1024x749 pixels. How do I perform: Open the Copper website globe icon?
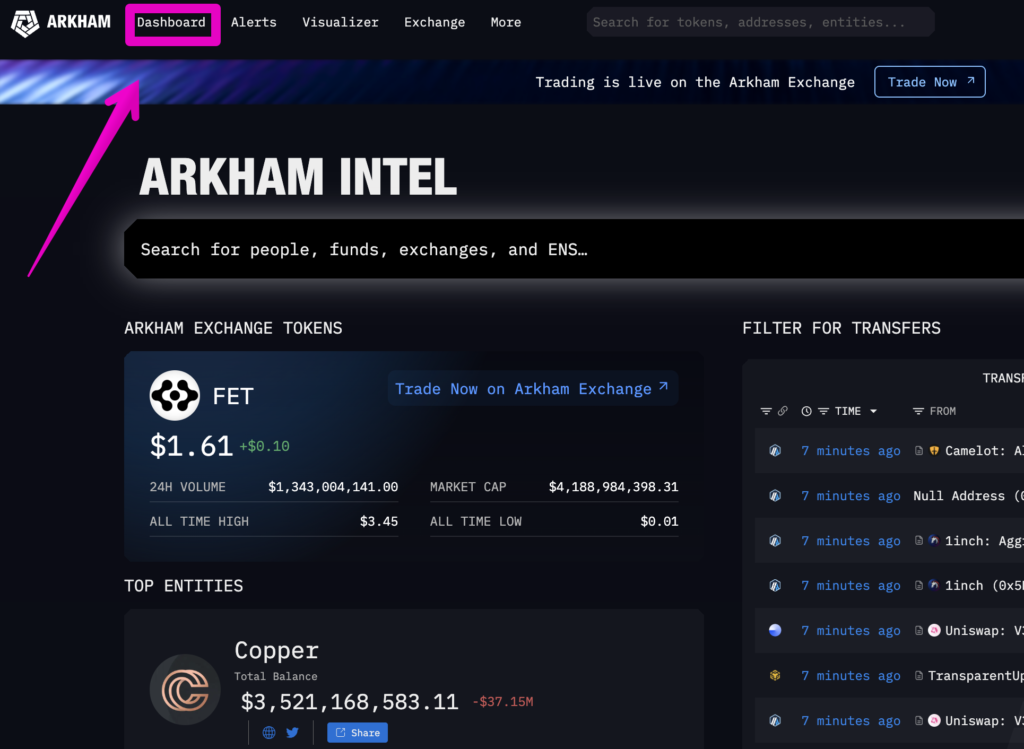(x=269, y=732)
